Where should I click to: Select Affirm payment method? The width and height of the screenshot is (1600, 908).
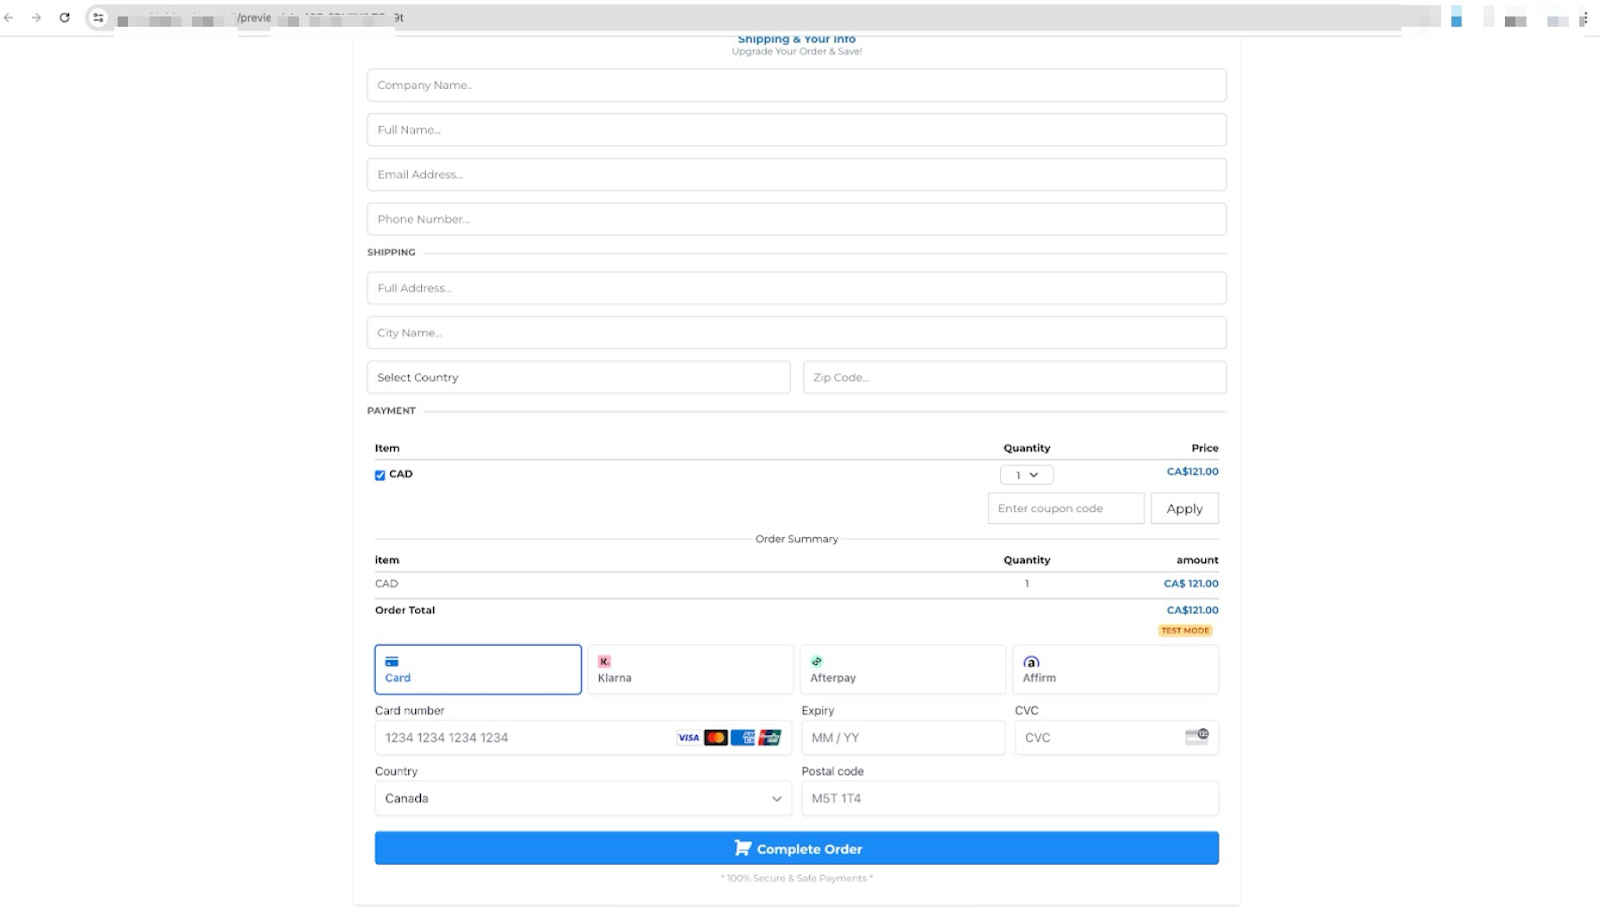[x=1115, y=669]
